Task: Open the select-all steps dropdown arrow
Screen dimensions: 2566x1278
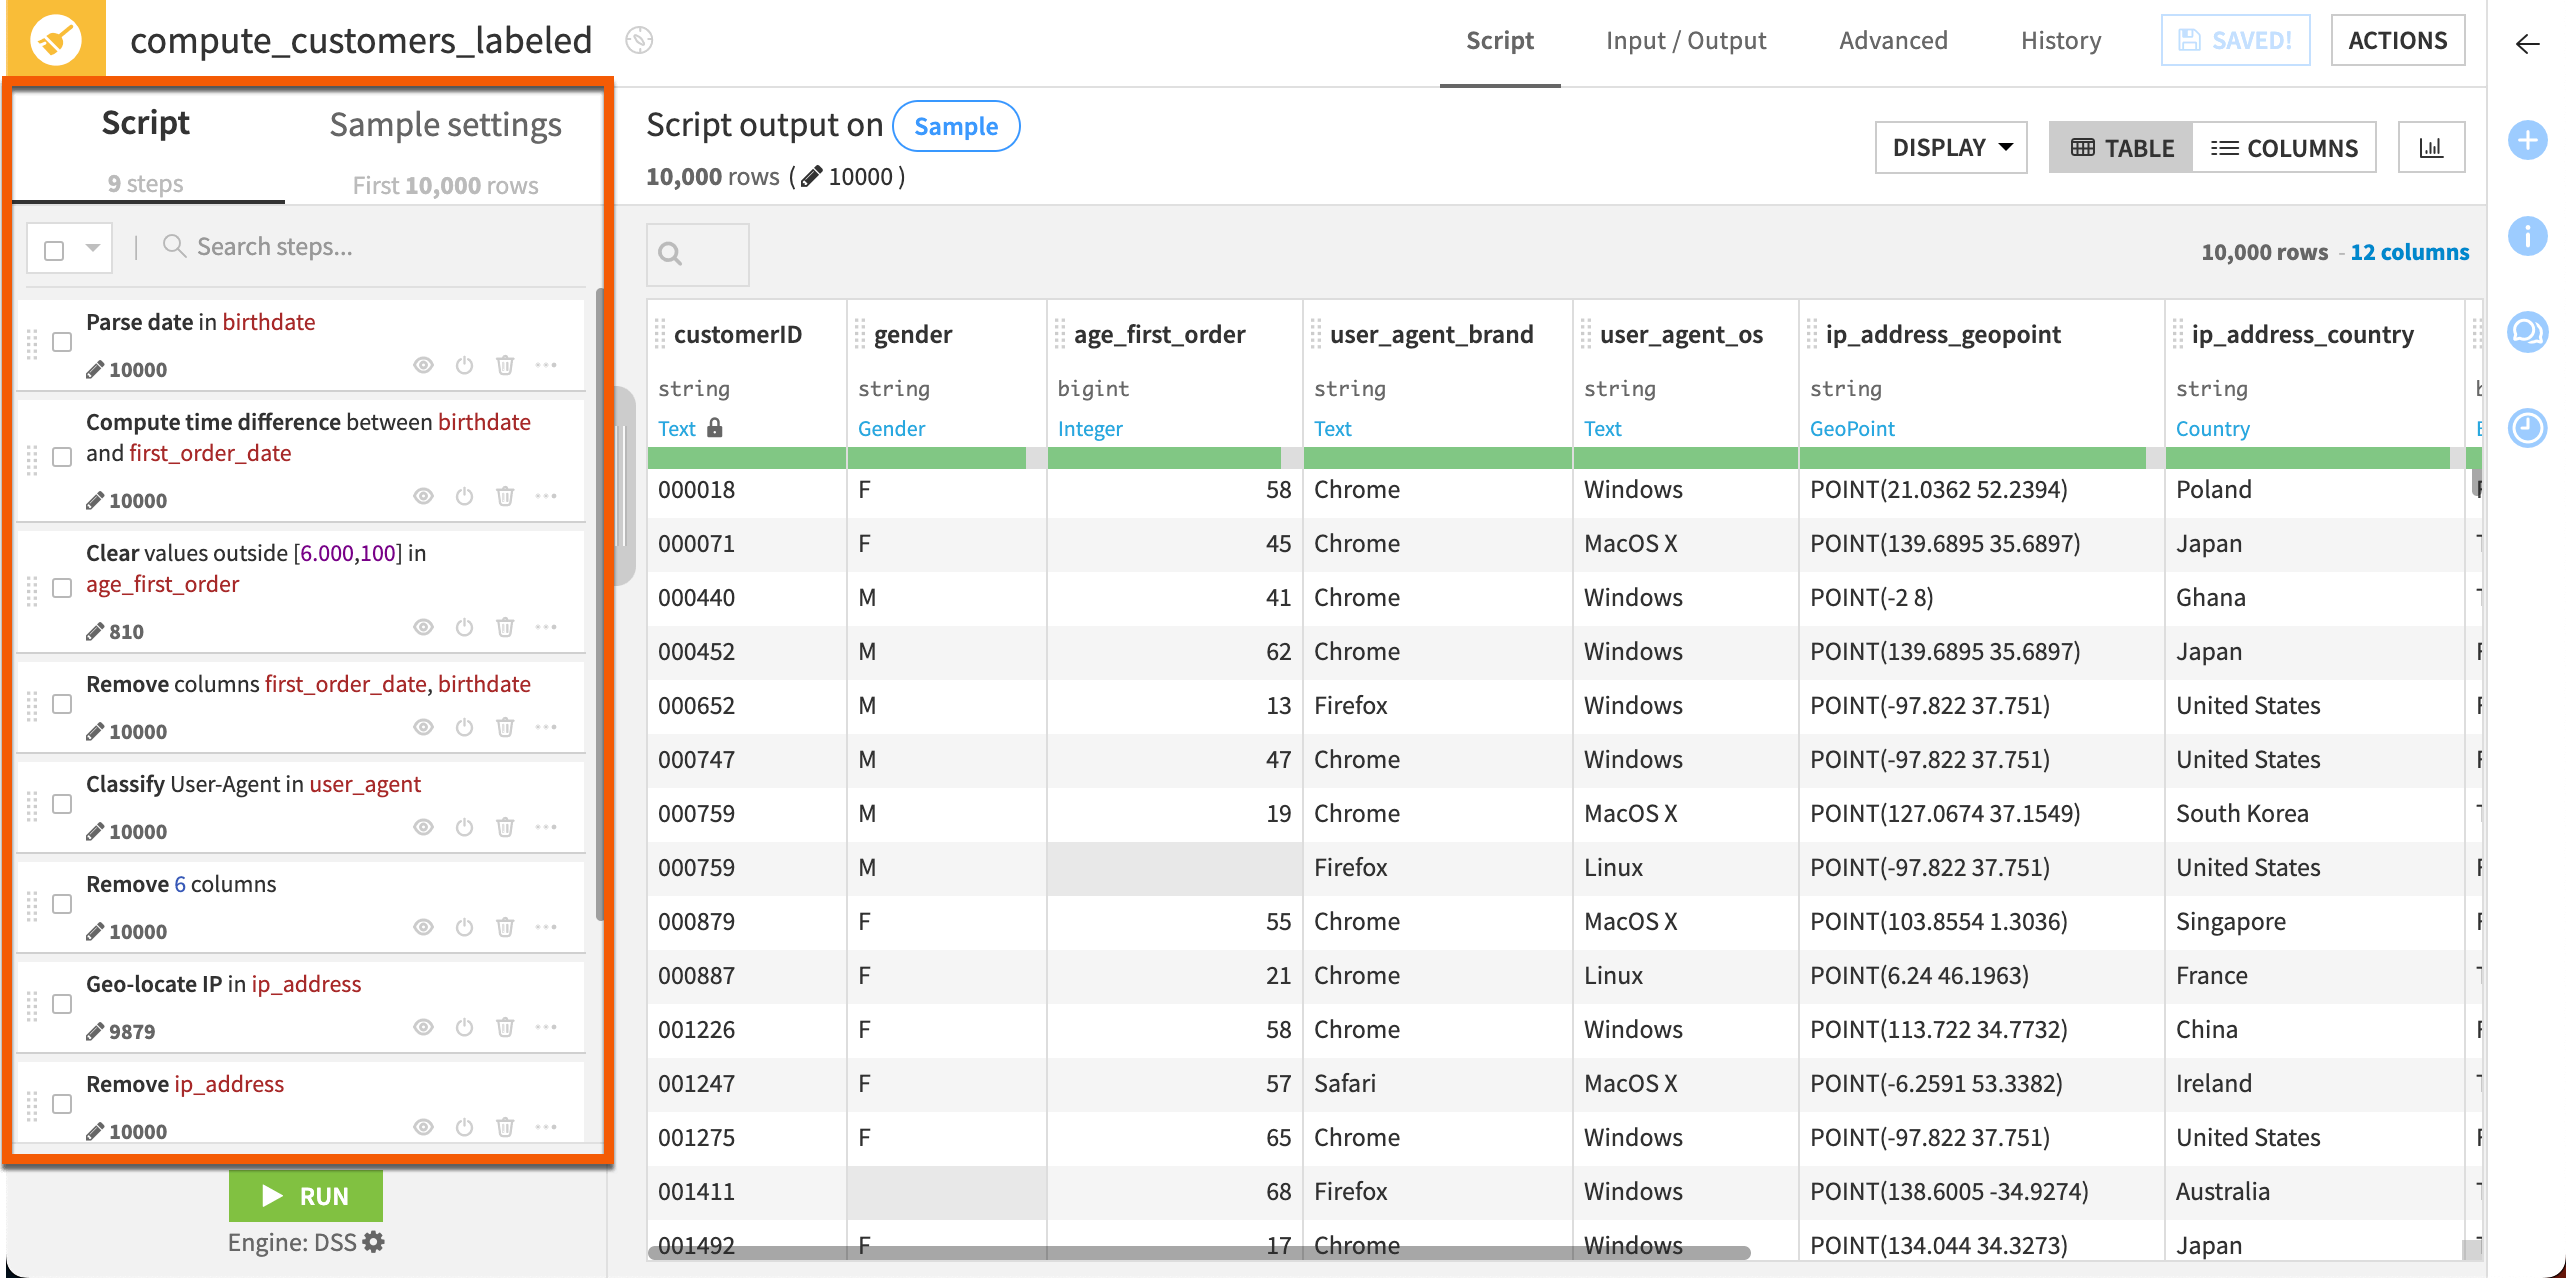Action: point(91,246)
